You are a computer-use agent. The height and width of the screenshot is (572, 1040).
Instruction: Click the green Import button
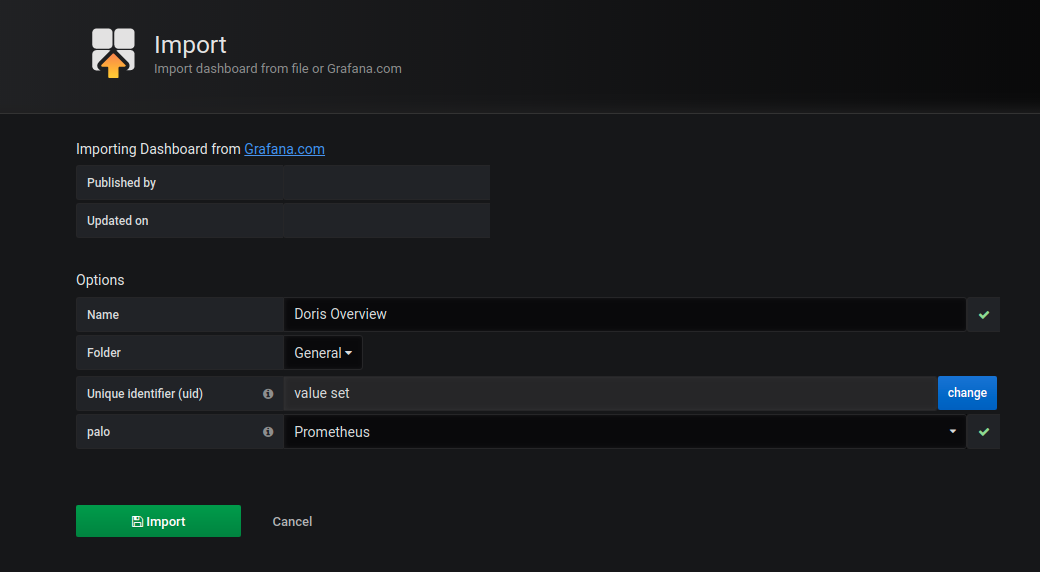pos(158,521)
